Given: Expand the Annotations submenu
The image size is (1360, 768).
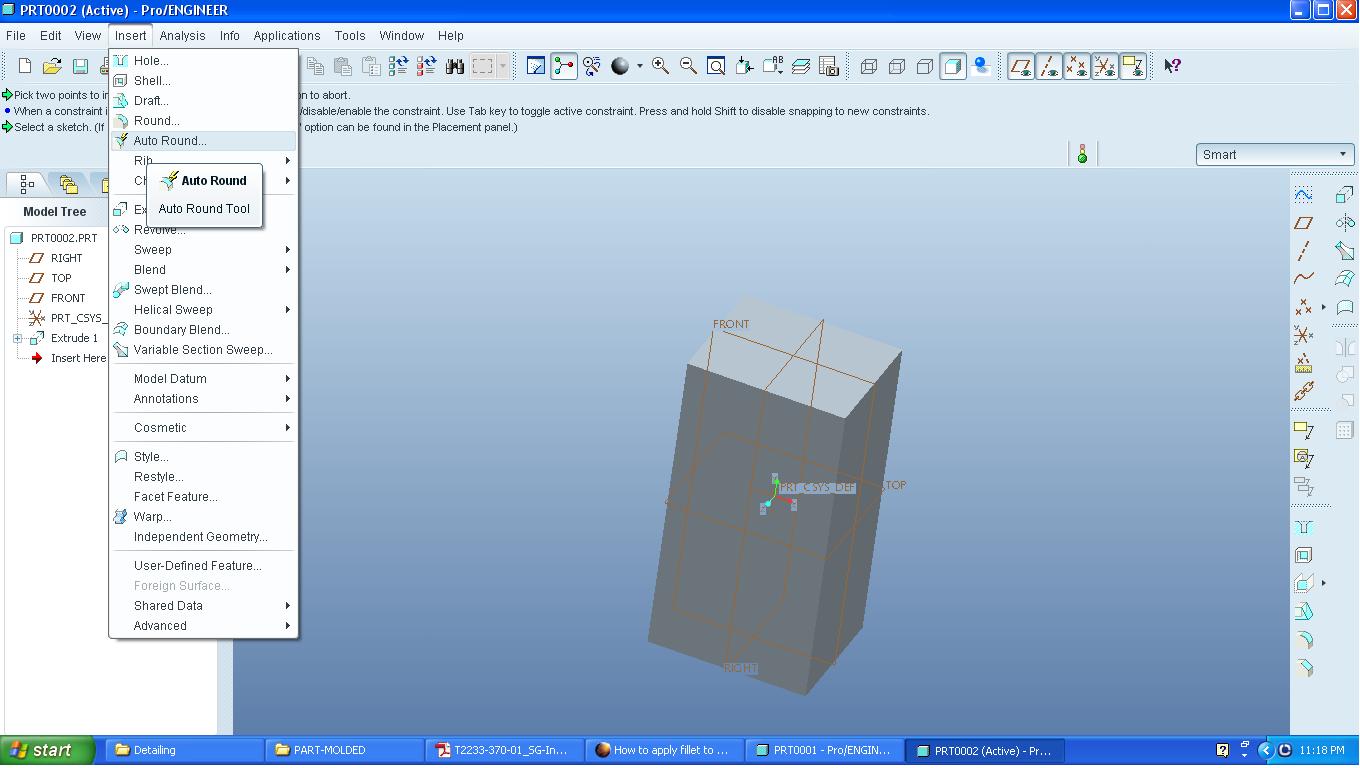Looking at the screenshot, I should pos(203,399).
